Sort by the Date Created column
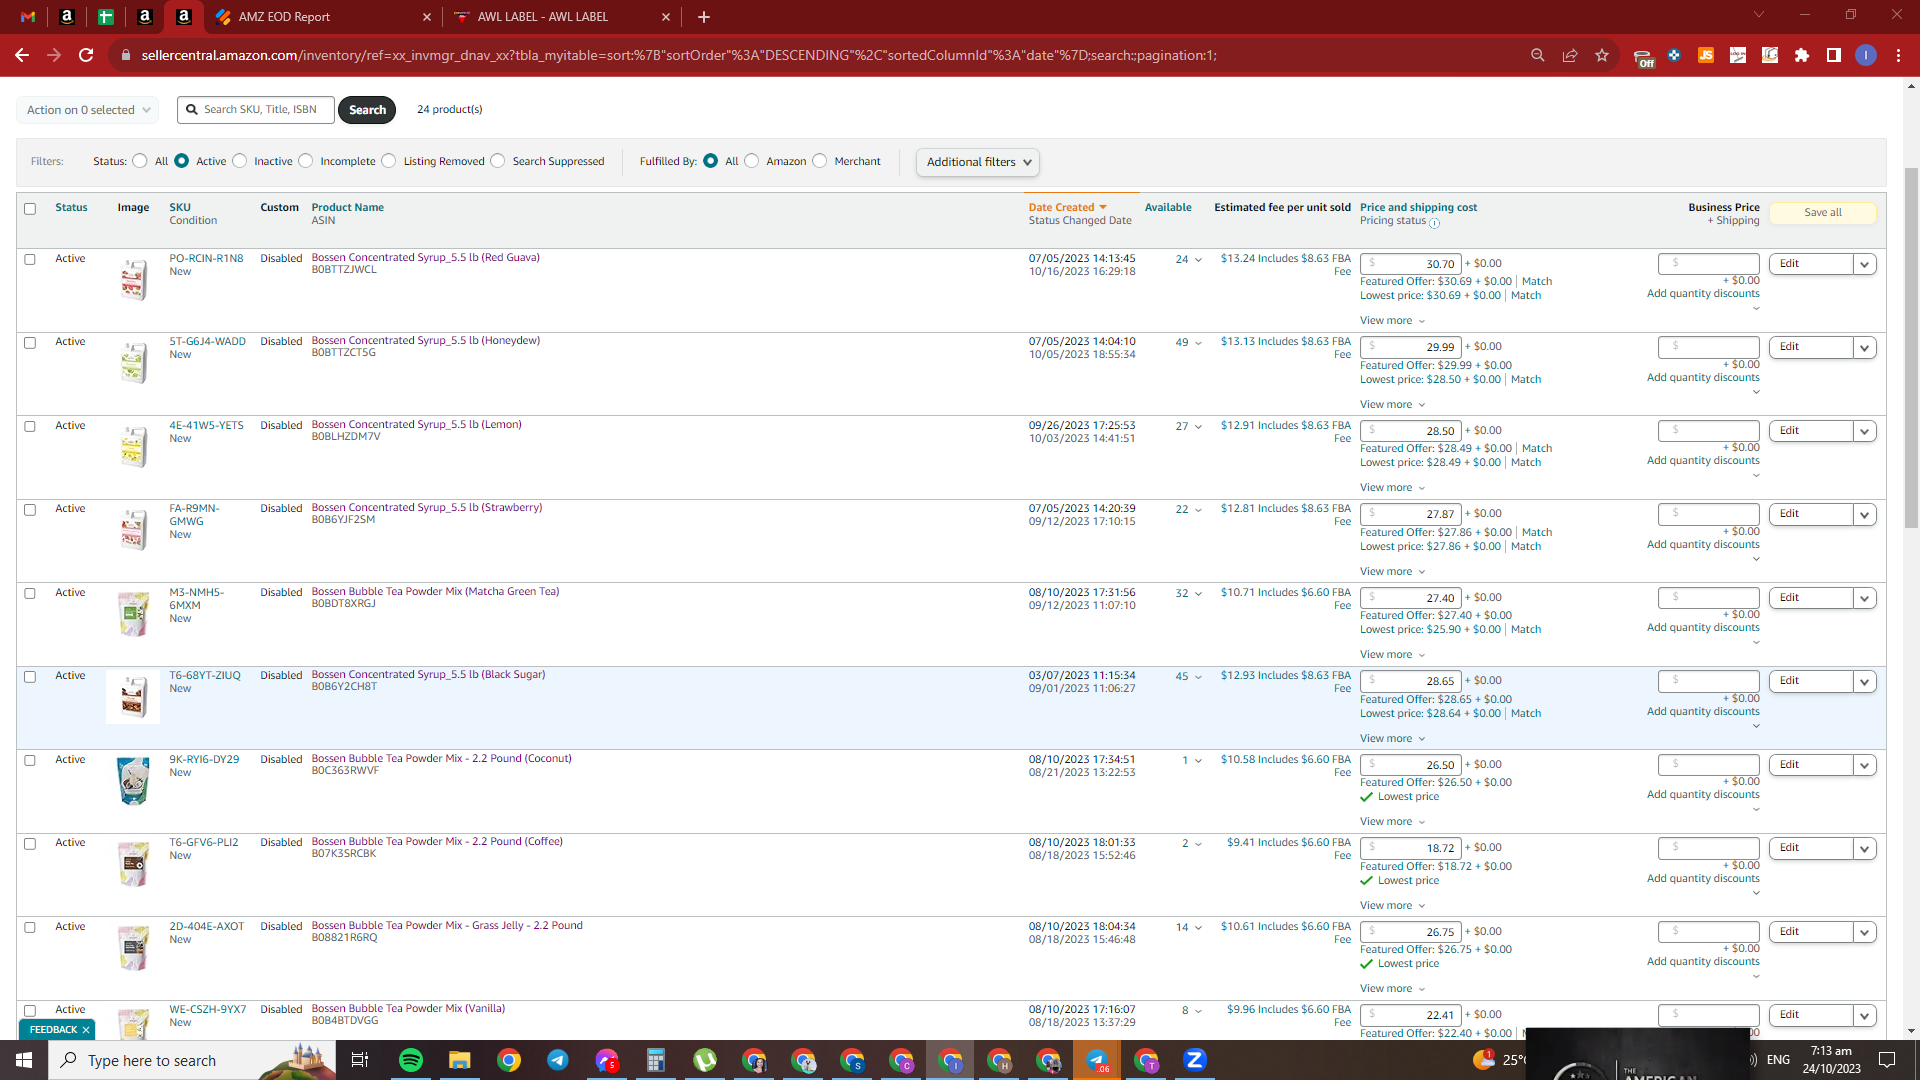 point(1067,208)
